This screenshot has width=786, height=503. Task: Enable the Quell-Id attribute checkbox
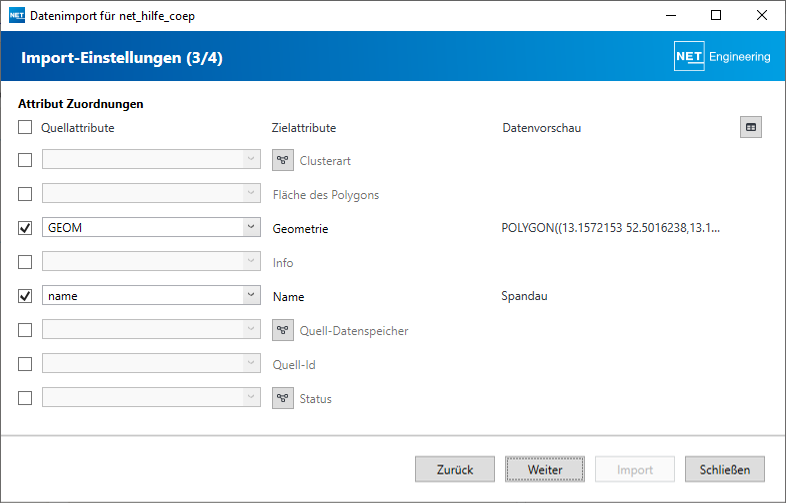point(25,364)
